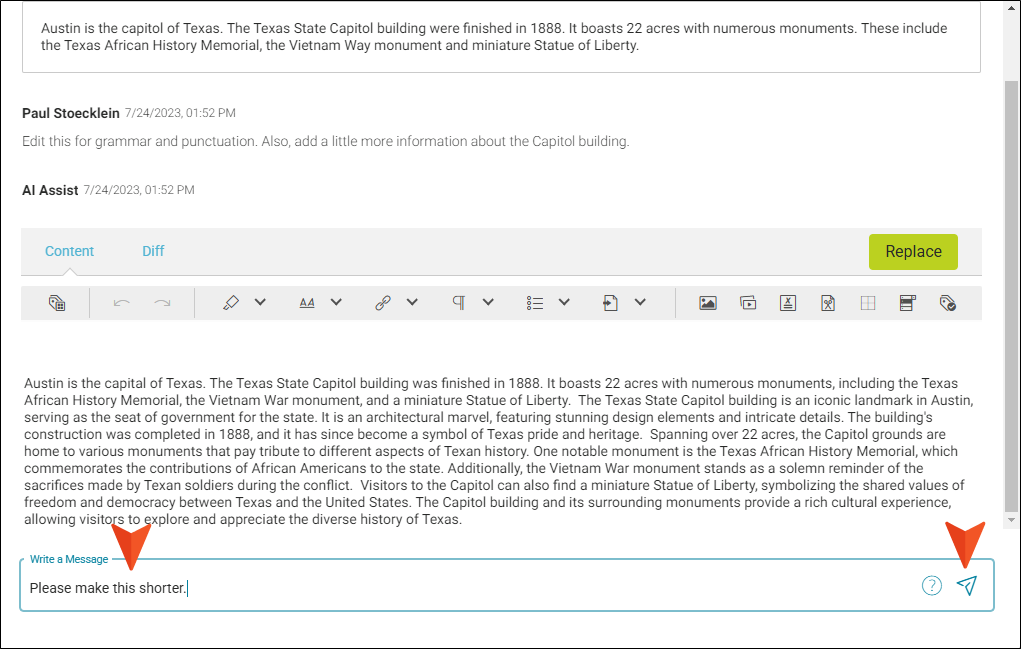Click the Redo arrow
The height and width of the screenshot is (649, 1021).
click(162, 303)
